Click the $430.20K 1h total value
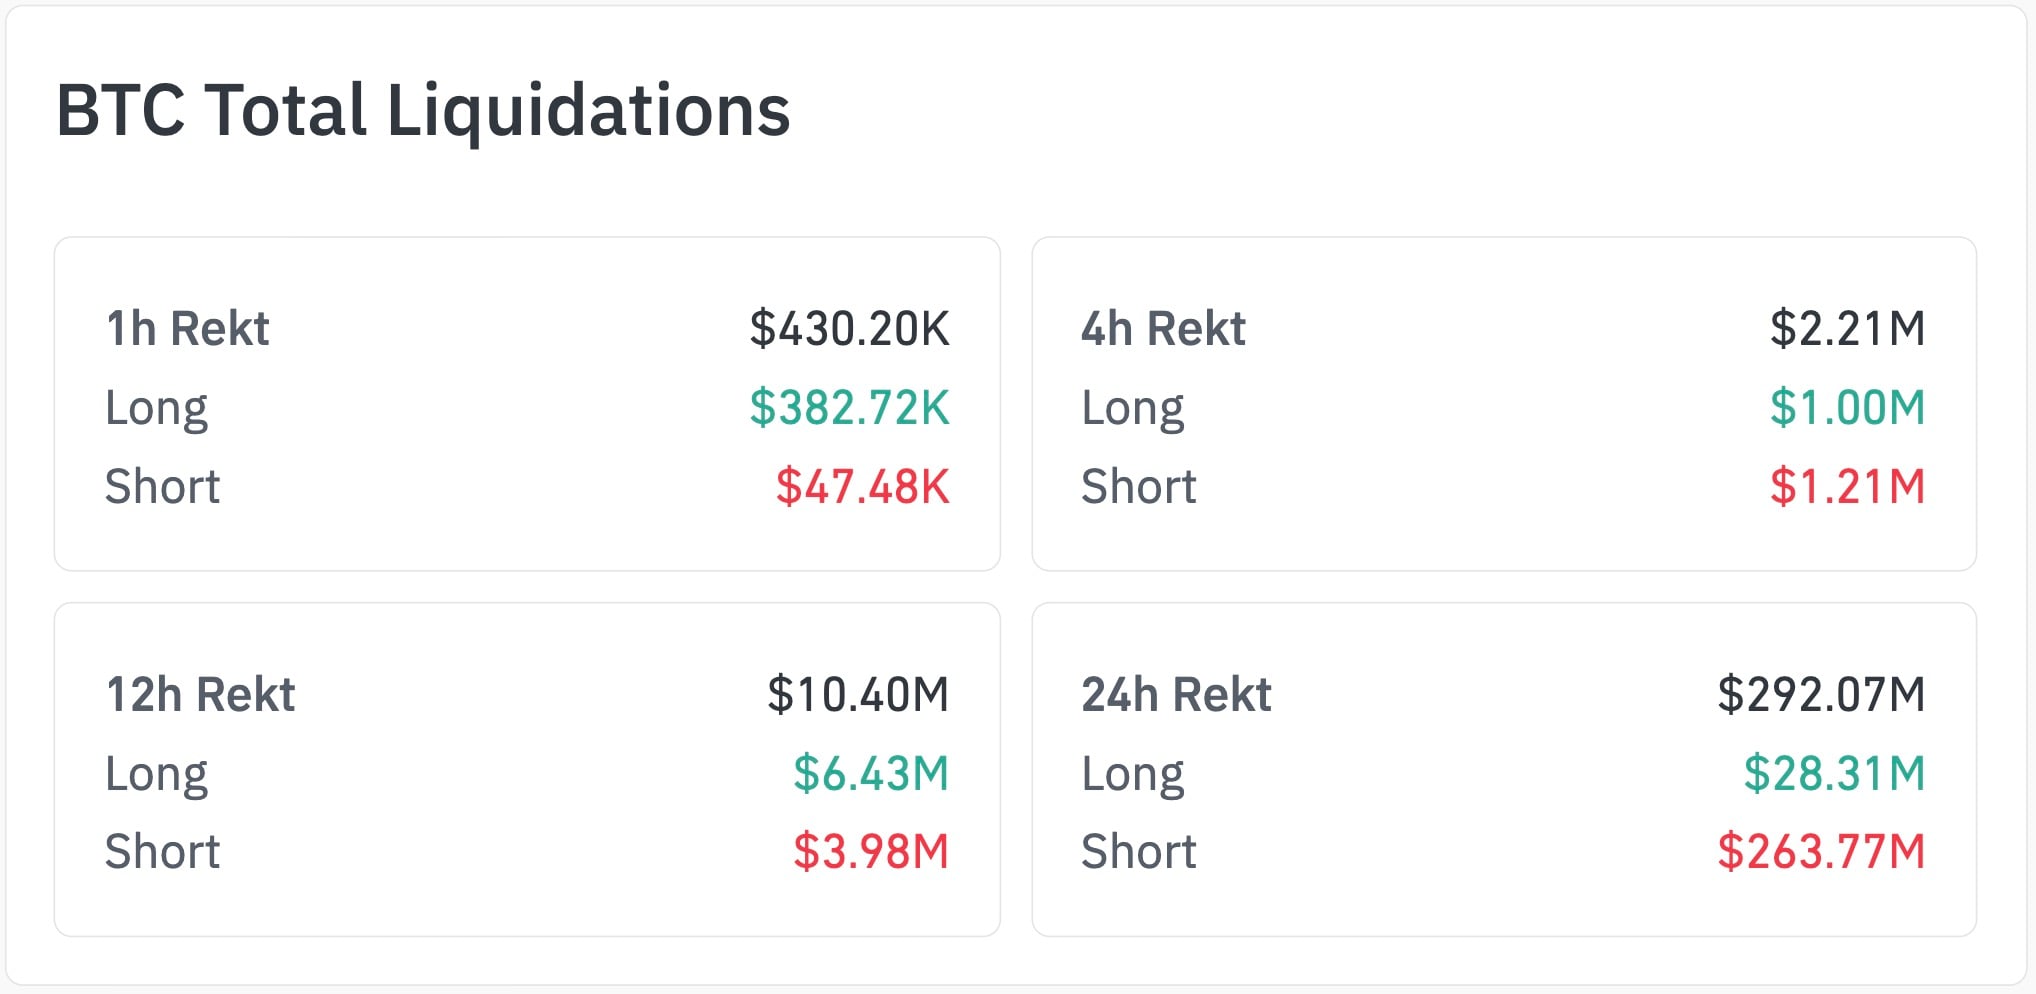Screen dimensions: 2036x994 click(x=849, y=328)
